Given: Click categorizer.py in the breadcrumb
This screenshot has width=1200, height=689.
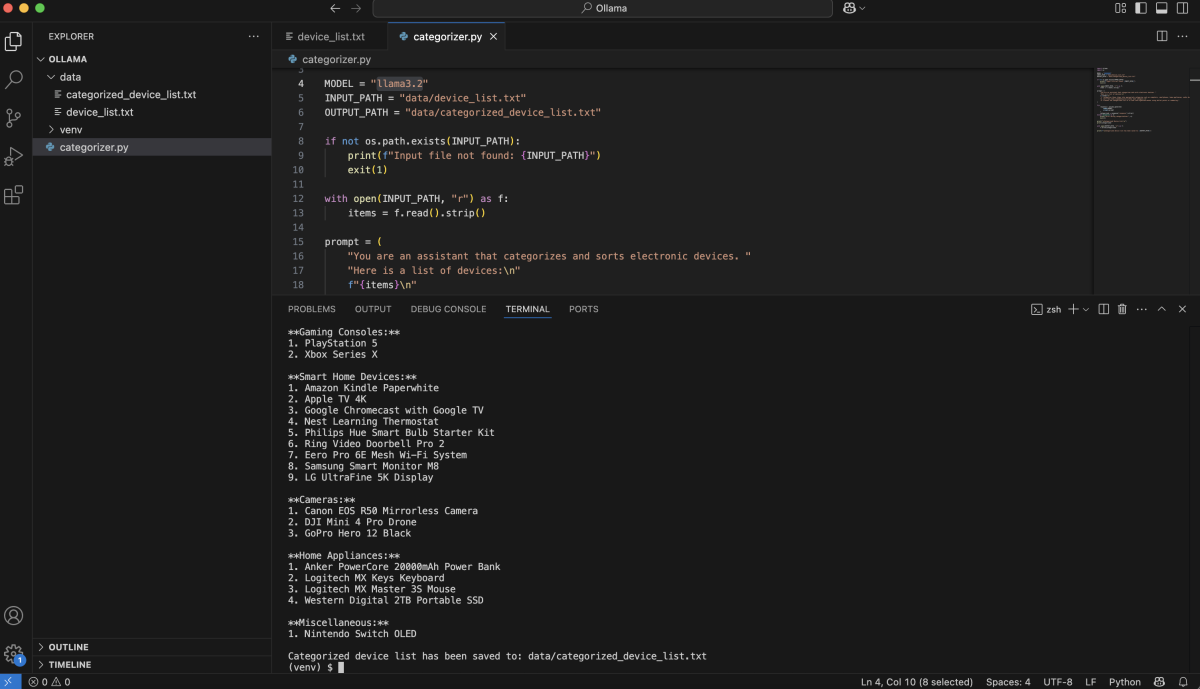Looking at the screenshot, I should (336, 59).
